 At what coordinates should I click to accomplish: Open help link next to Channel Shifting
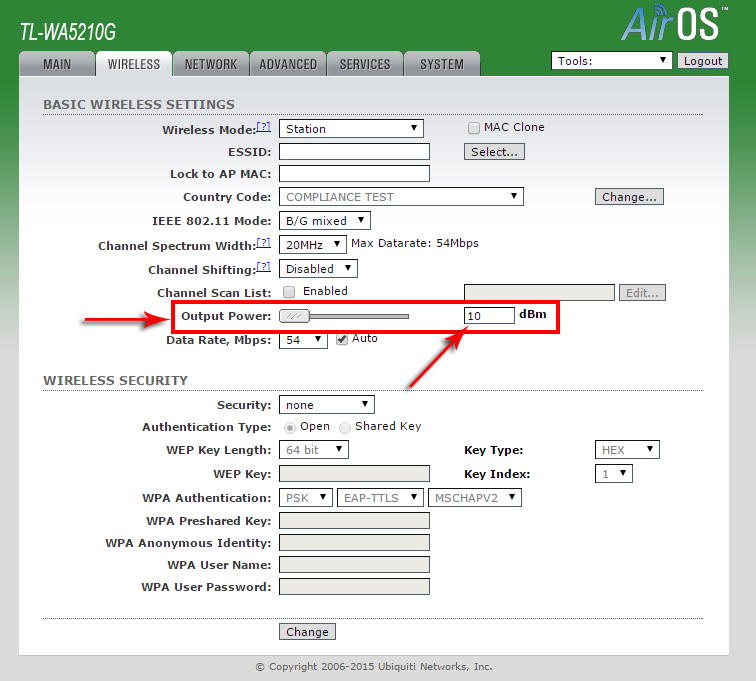pyautogui.click(x=264, y=267)
